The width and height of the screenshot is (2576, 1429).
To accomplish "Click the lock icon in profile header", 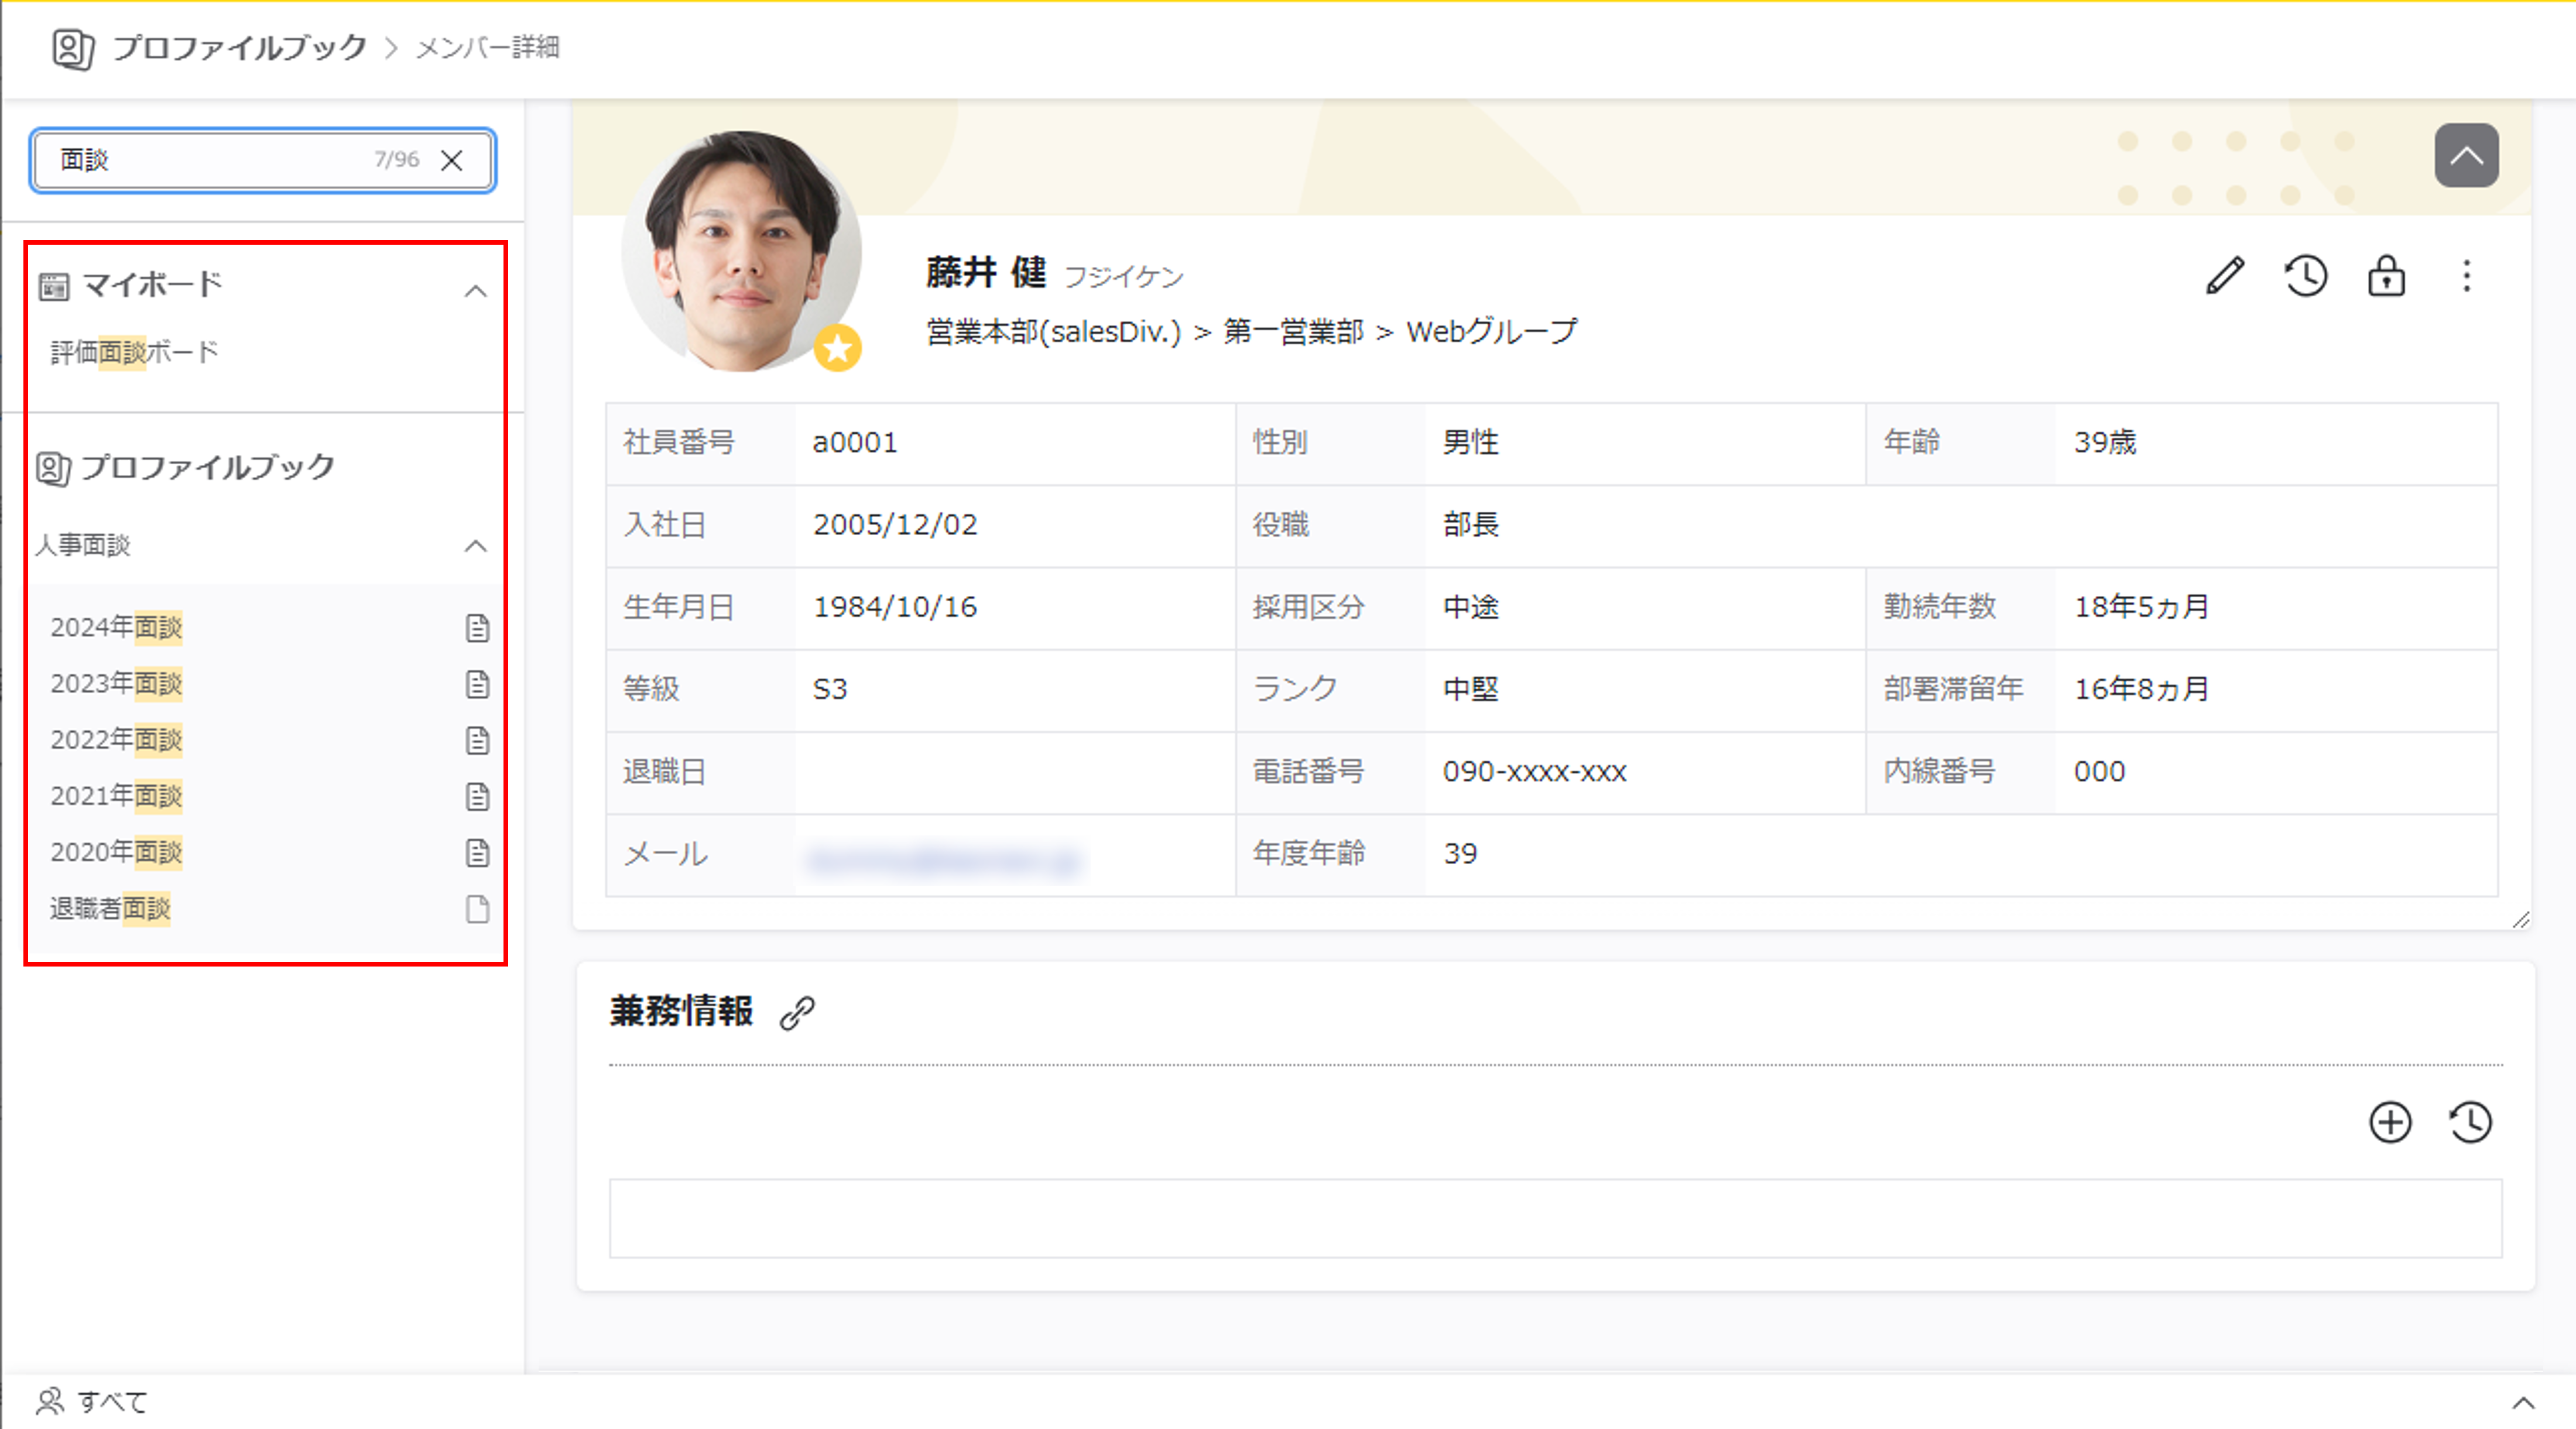I will [x=2386, y=276].
